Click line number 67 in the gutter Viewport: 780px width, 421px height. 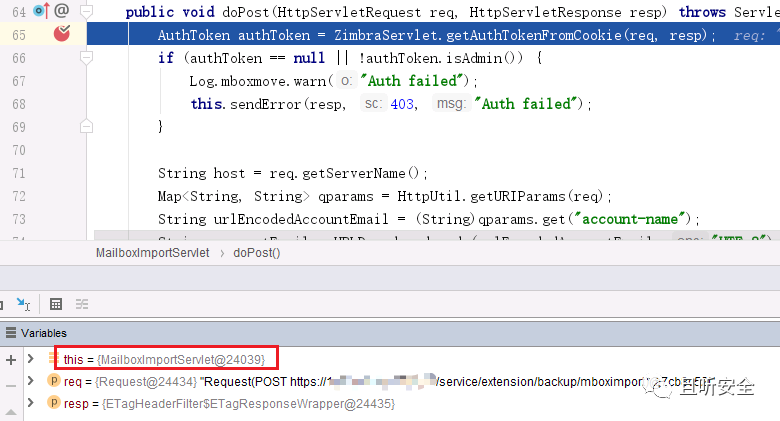[19, 81]
